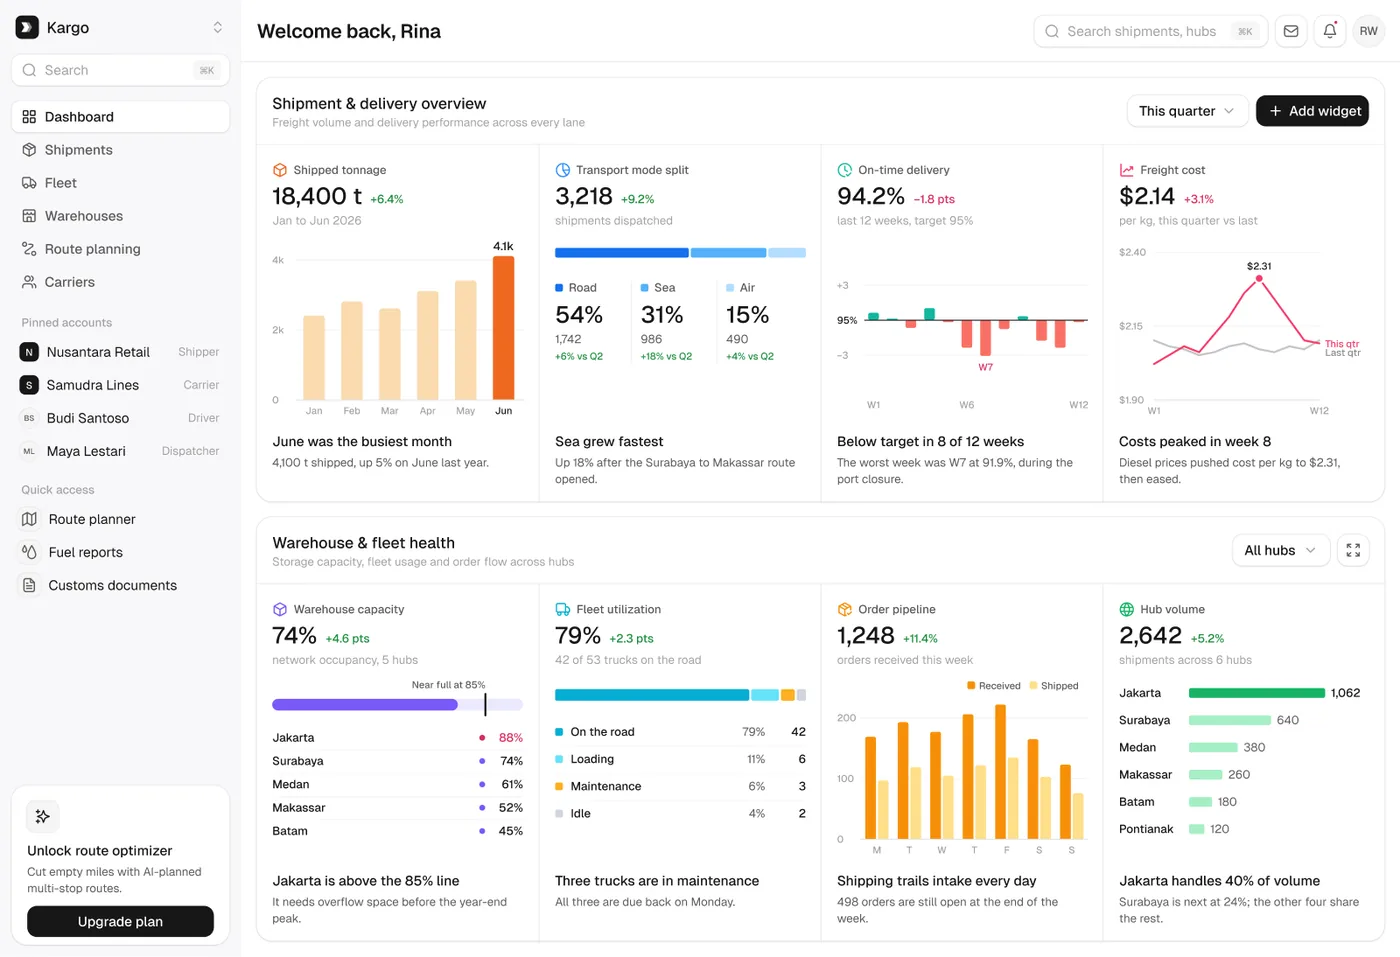Click the Customs documents file icon
The height and width of the screenshot is (957, 1400).
coord(29,585)
